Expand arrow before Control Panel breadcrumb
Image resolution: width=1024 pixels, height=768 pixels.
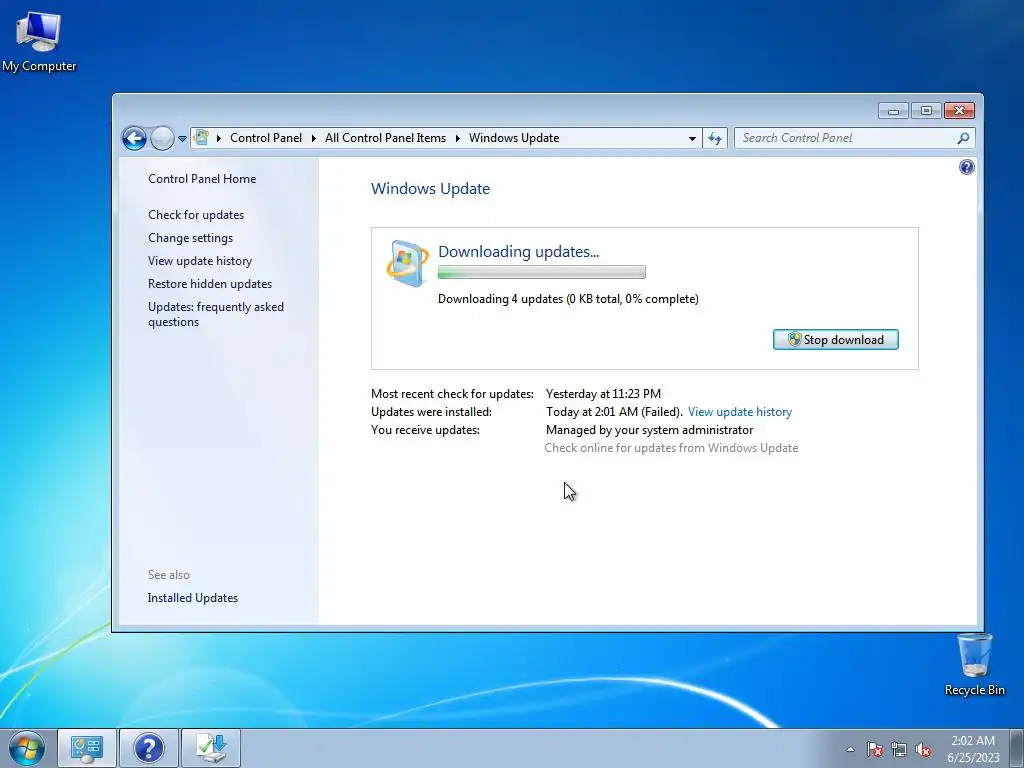[x=219, y=138]
